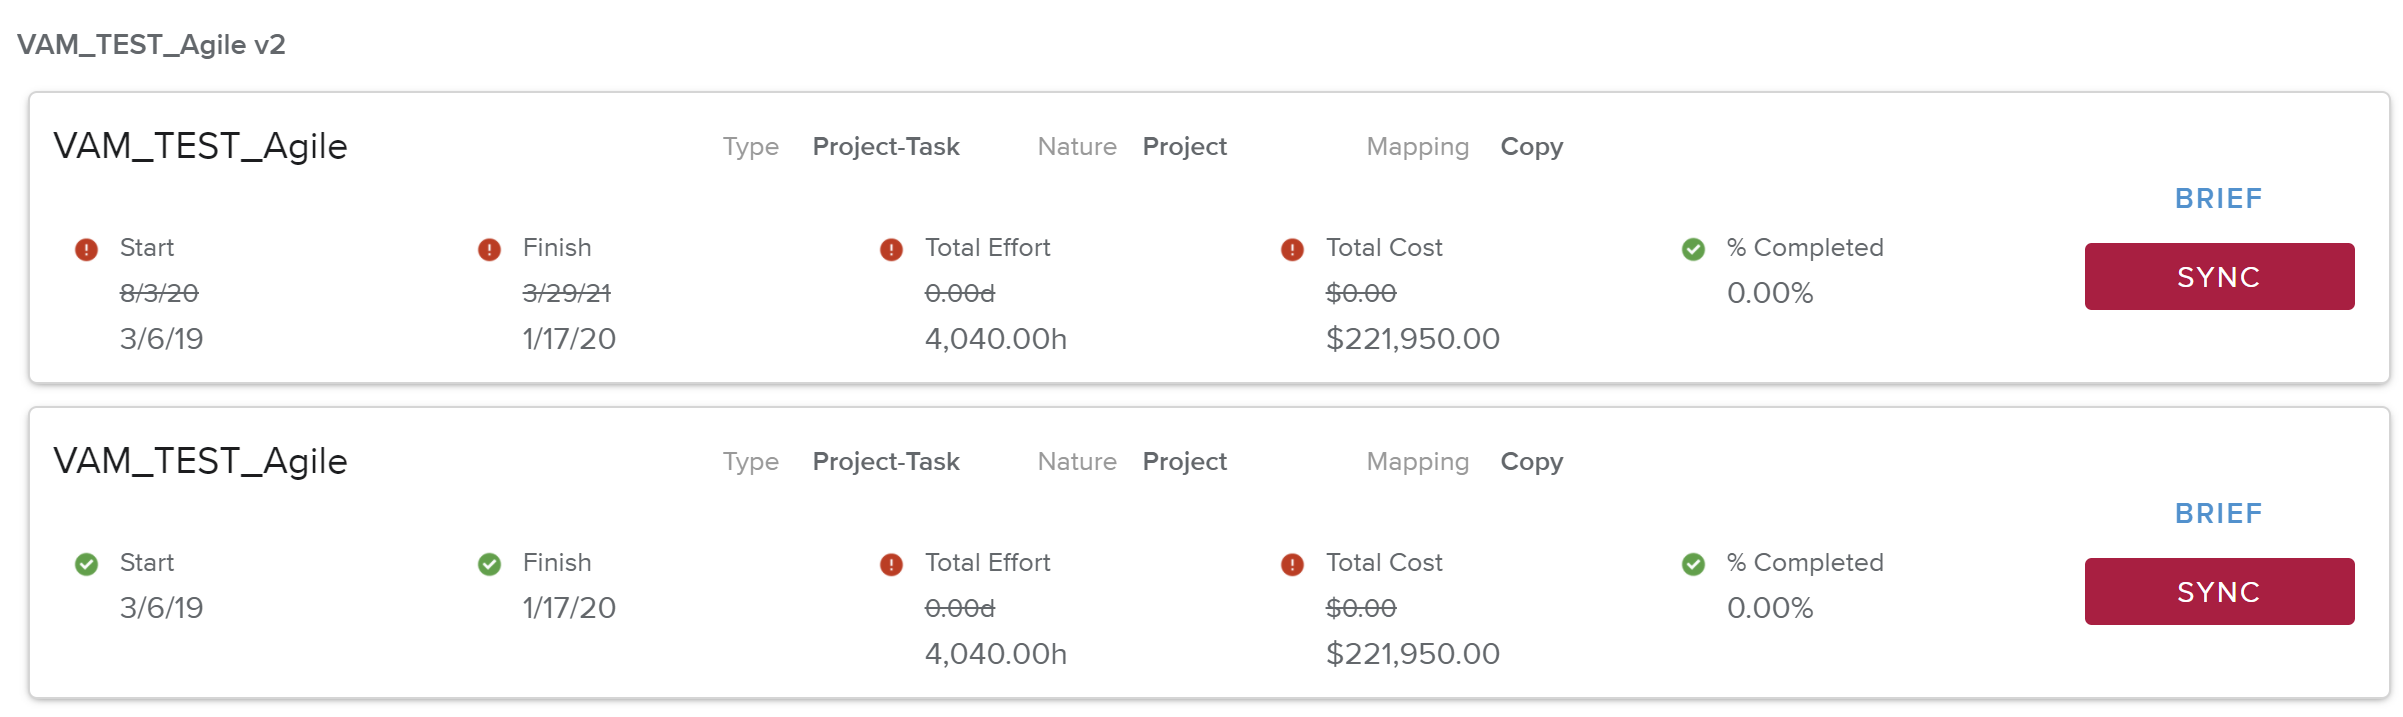Click the VAM_TEST_Agile title of the top card

[200, 146]
